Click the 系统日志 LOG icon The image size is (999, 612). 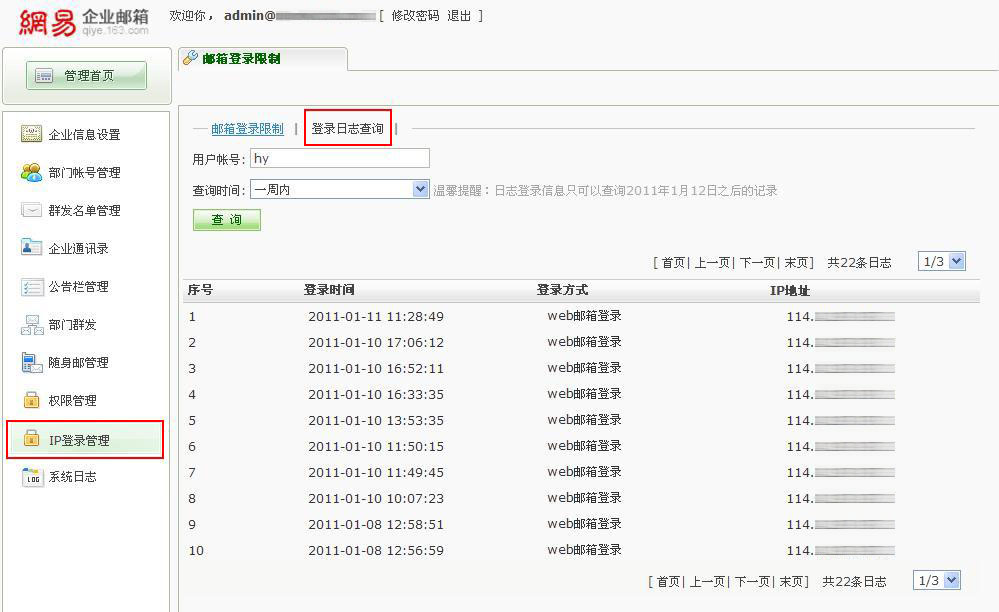click(31, 477)
